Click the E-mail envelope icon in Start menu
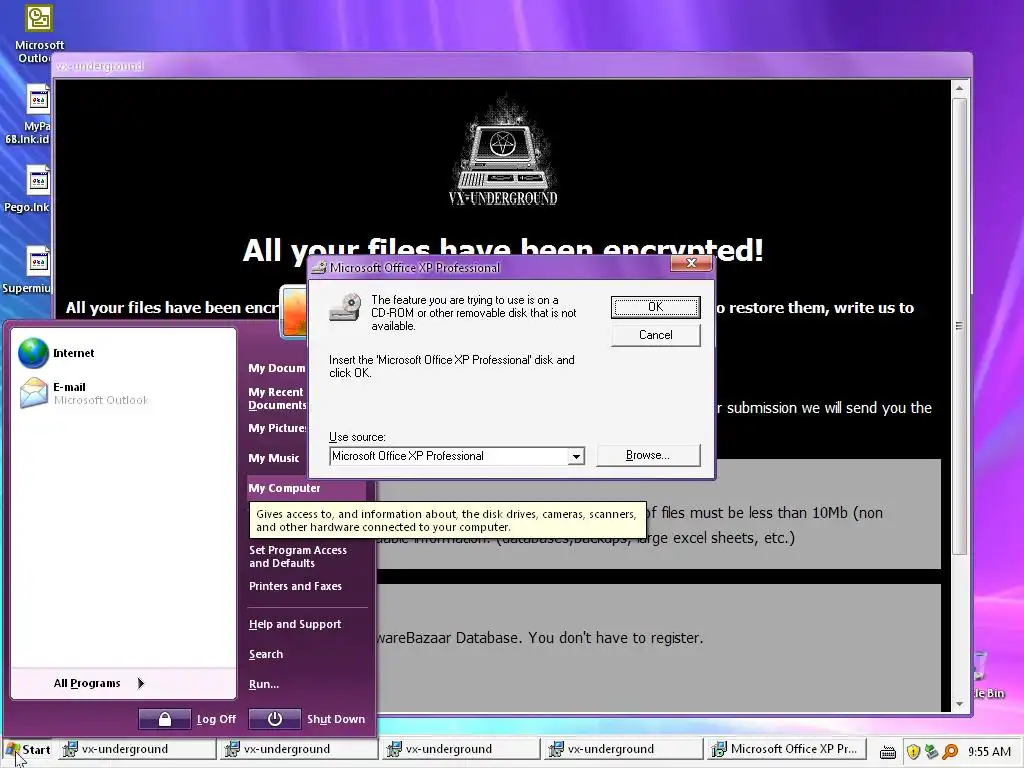 click(x=33, y=393)
